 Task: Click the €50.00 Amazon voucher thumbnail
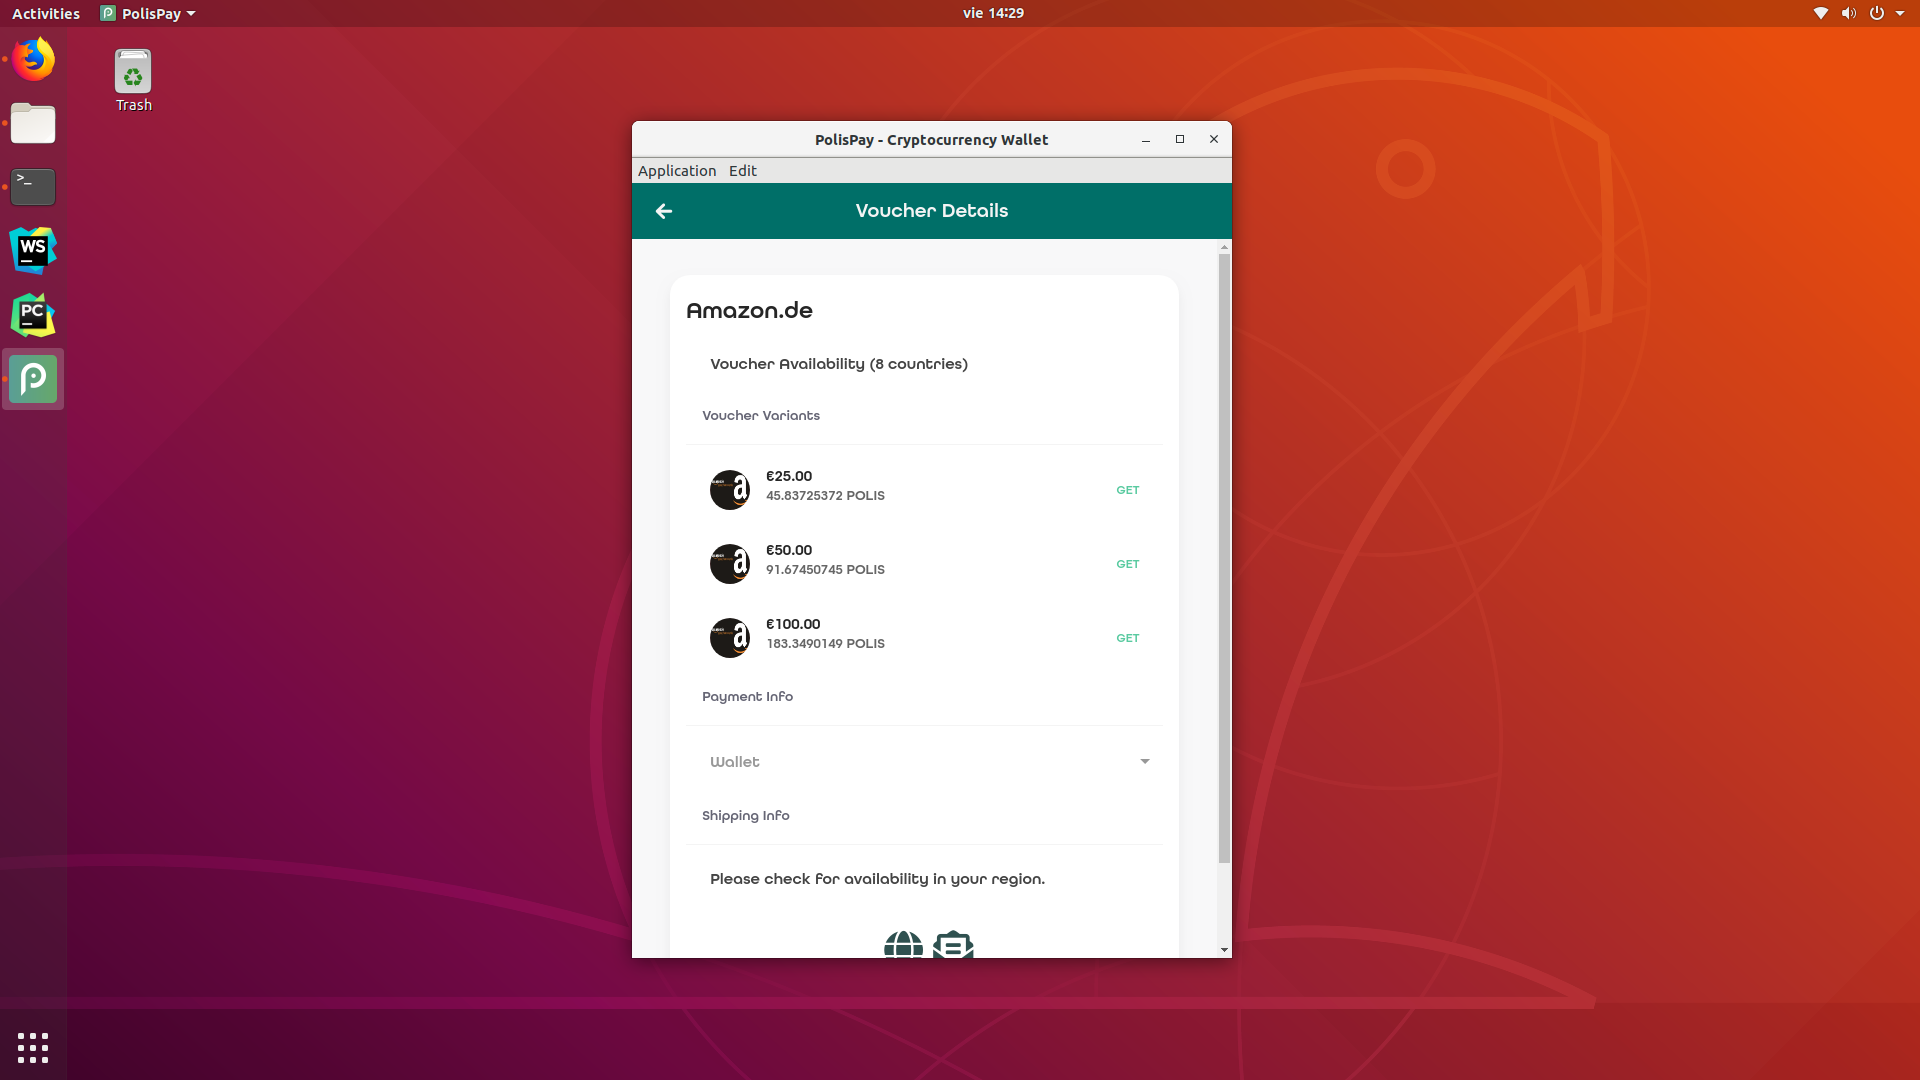[730, 563]
